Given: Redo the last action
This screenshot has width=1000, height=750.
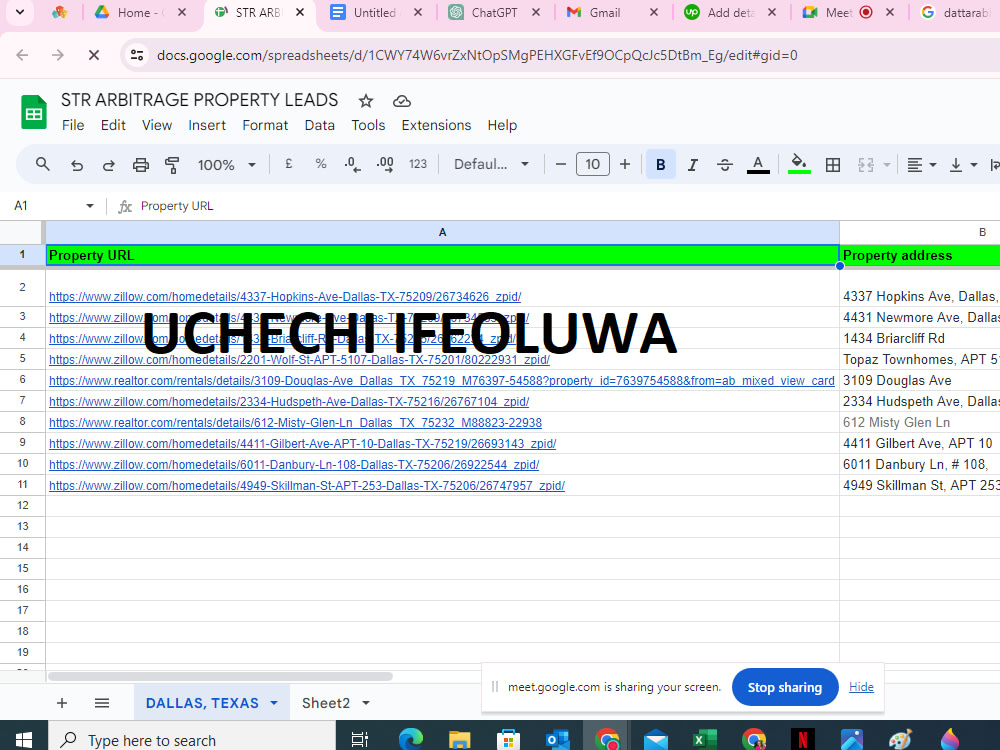Looking at the screenshot, I should pos(108,165).
